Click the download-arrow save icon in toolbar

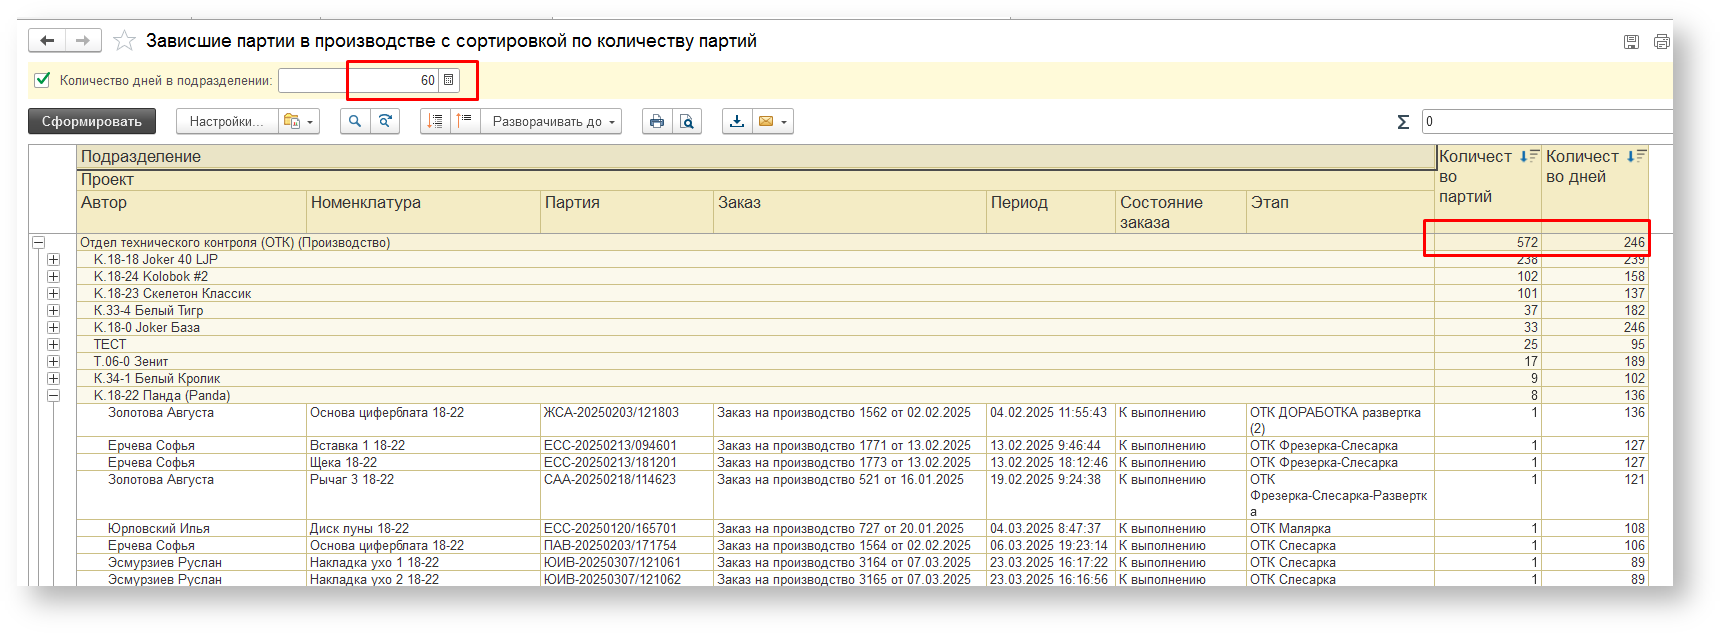737,121
